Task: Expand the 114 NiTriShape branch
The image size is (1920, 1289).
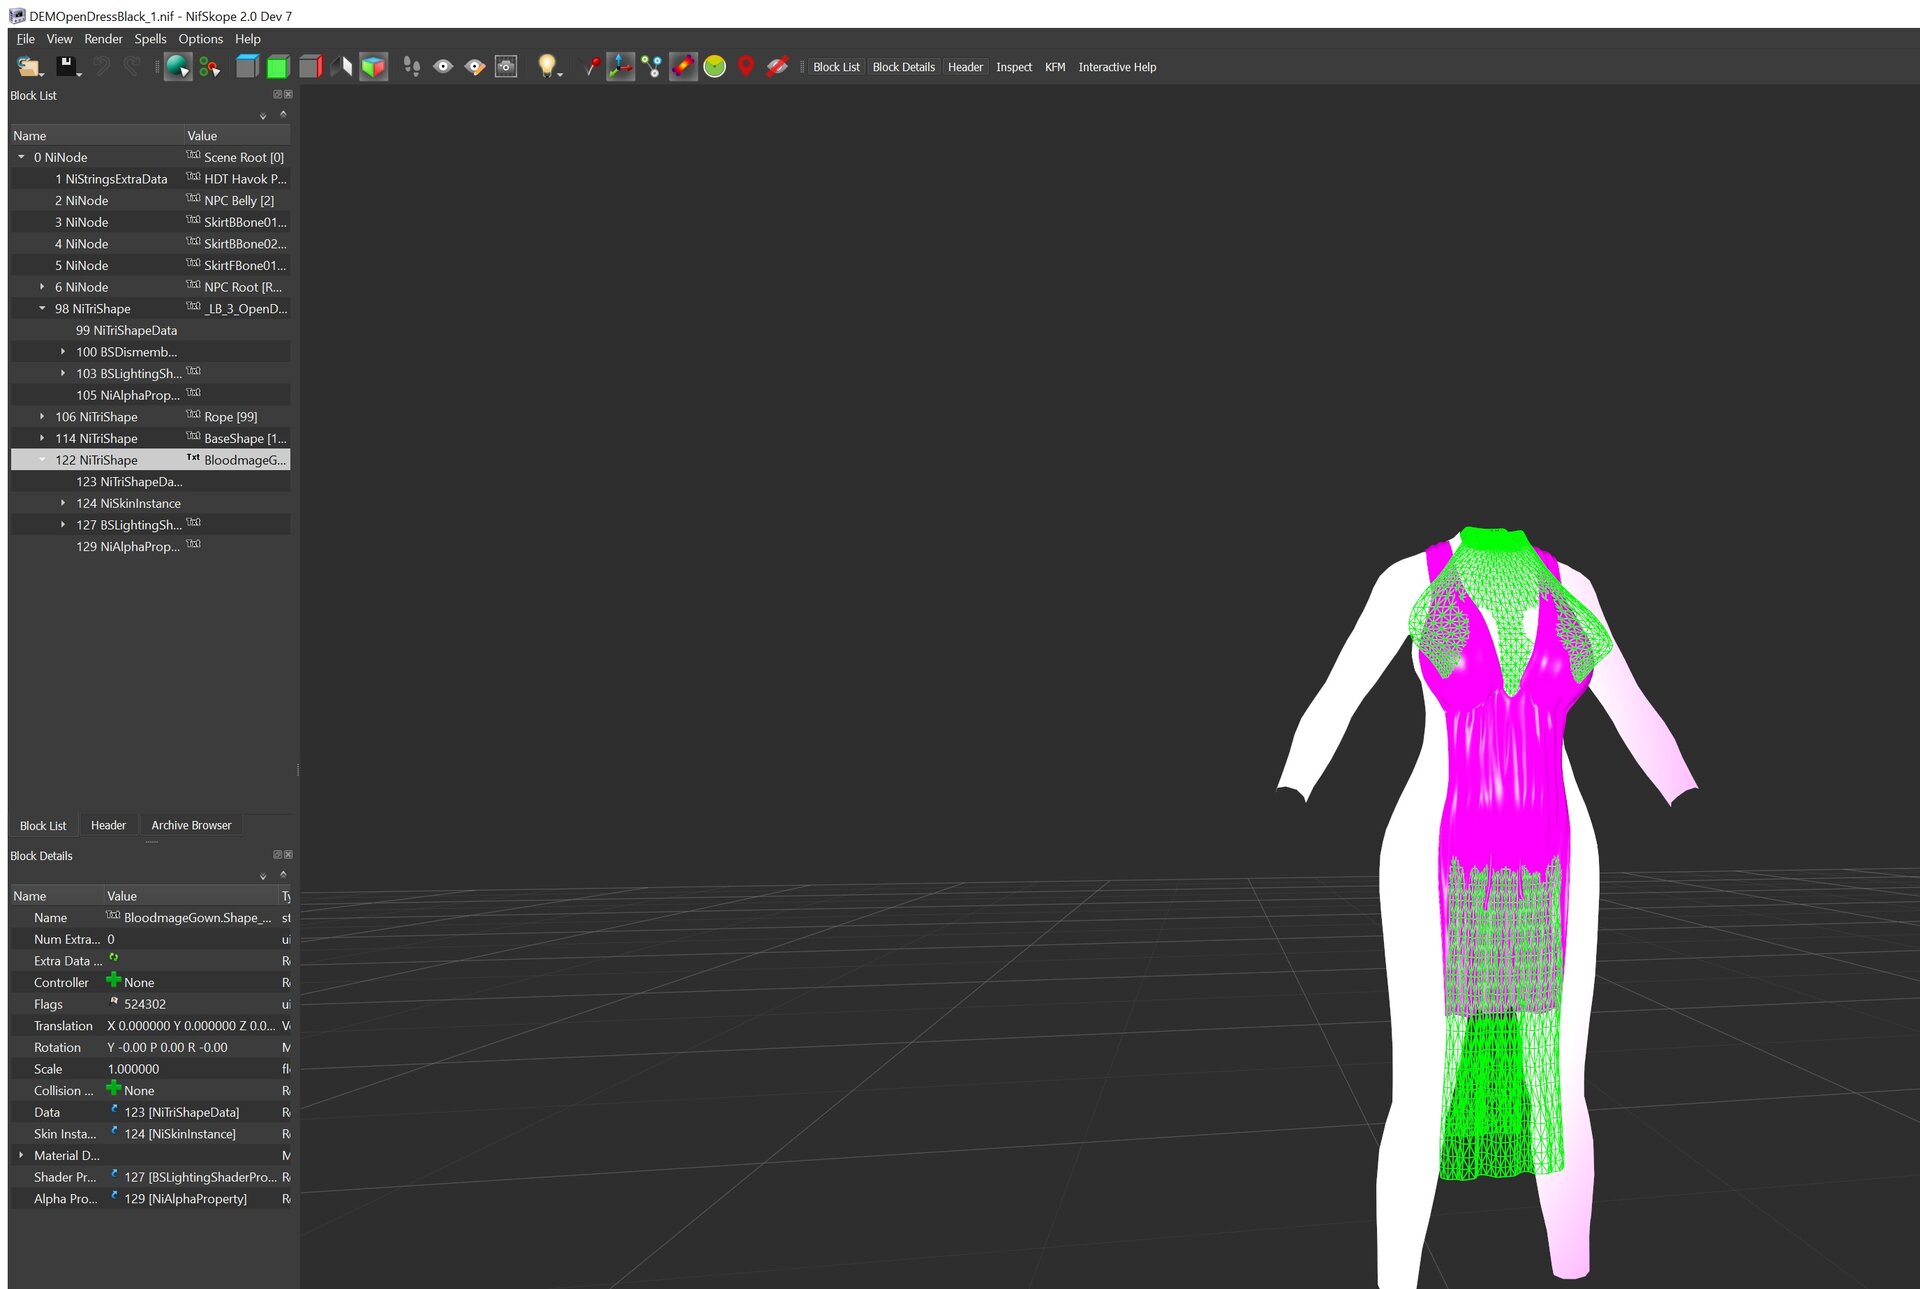Action: click(x=42, y=439)
